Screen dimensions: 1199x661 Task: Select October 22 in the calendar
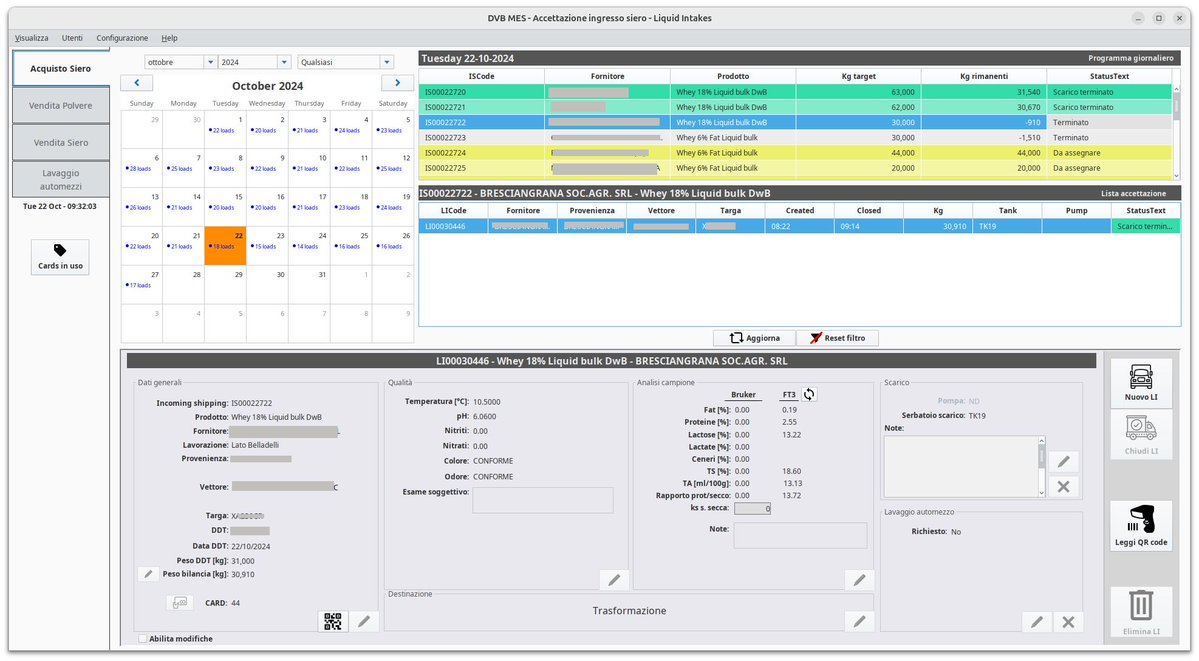[225, 246]
